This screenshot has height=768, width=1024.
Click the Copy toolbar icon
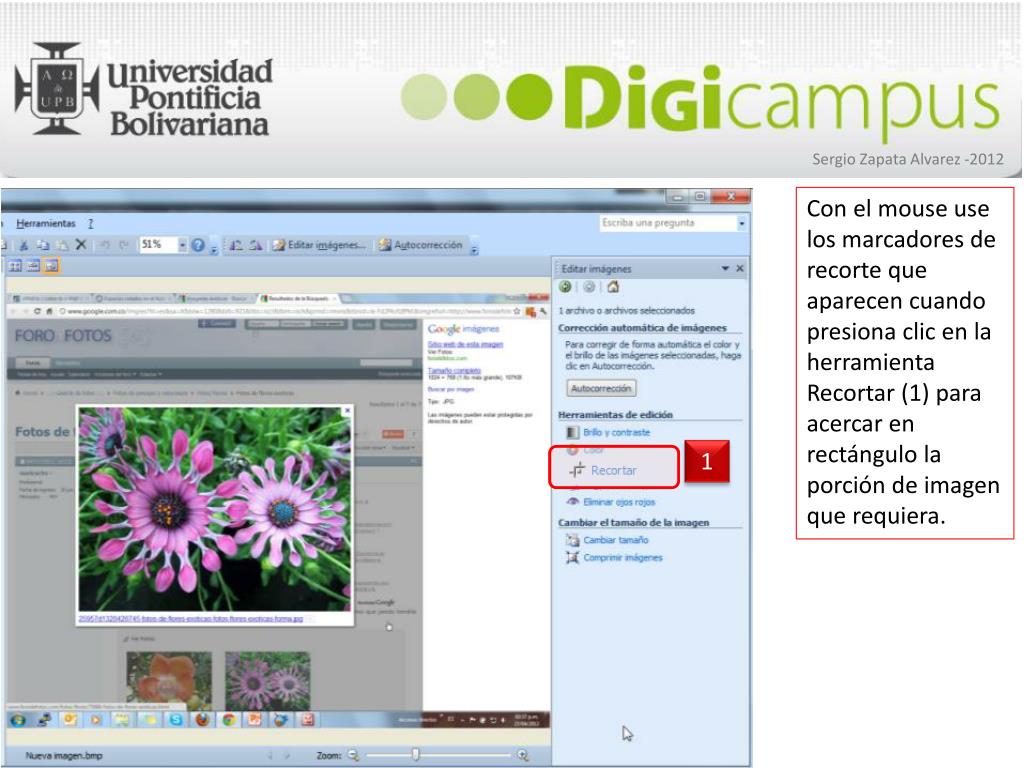[x=43, y=245]
